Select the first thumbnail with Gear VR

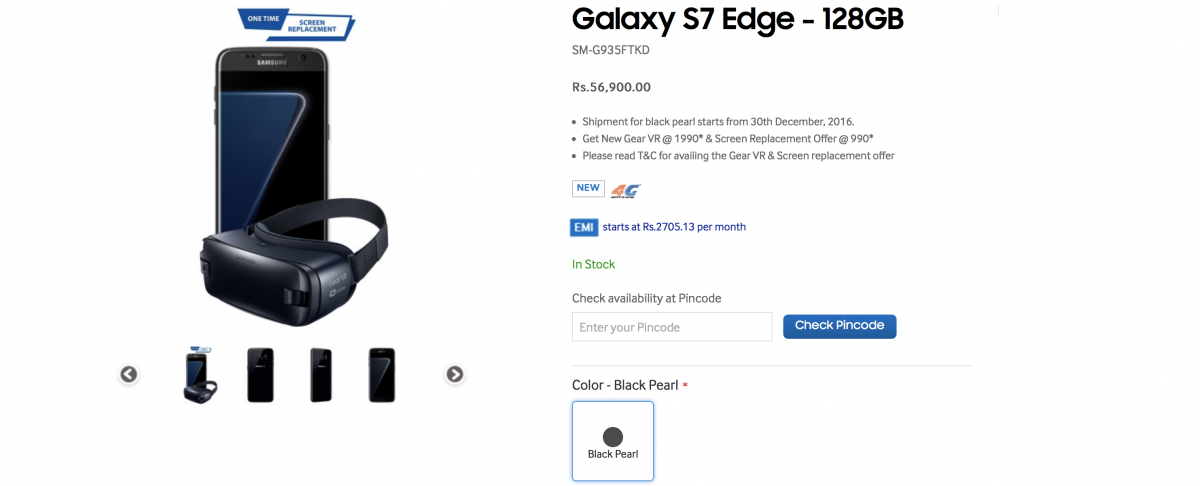(x=201, y=375)
